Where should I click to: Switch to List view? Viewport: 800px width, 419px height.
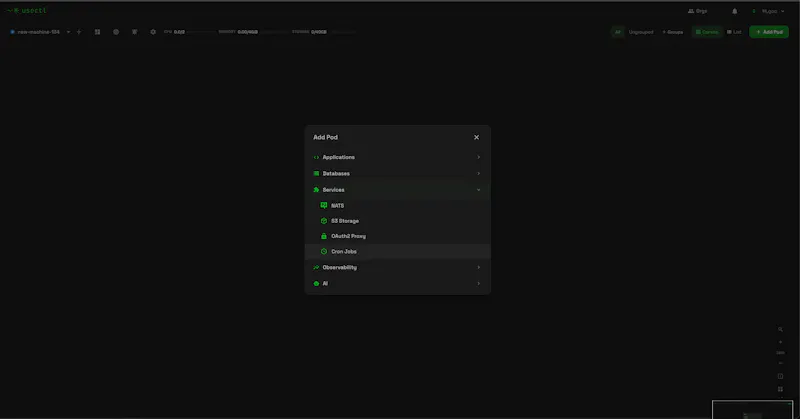734,32
